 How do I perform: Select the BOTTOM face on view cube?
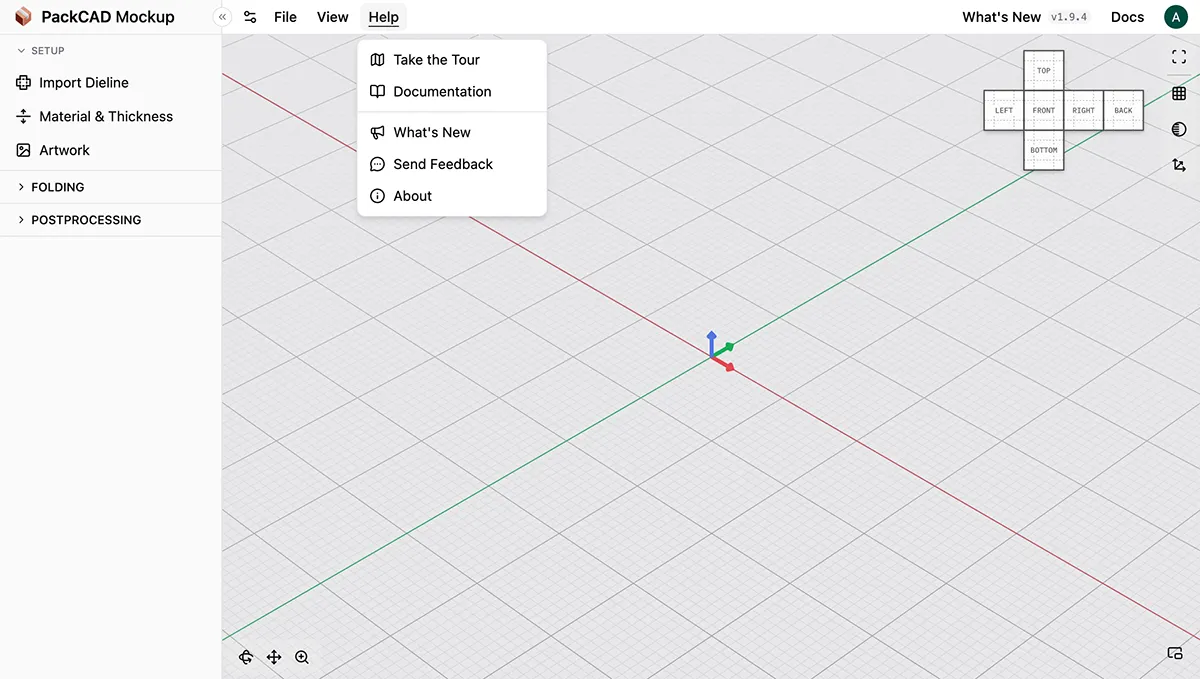[1044, 150]
